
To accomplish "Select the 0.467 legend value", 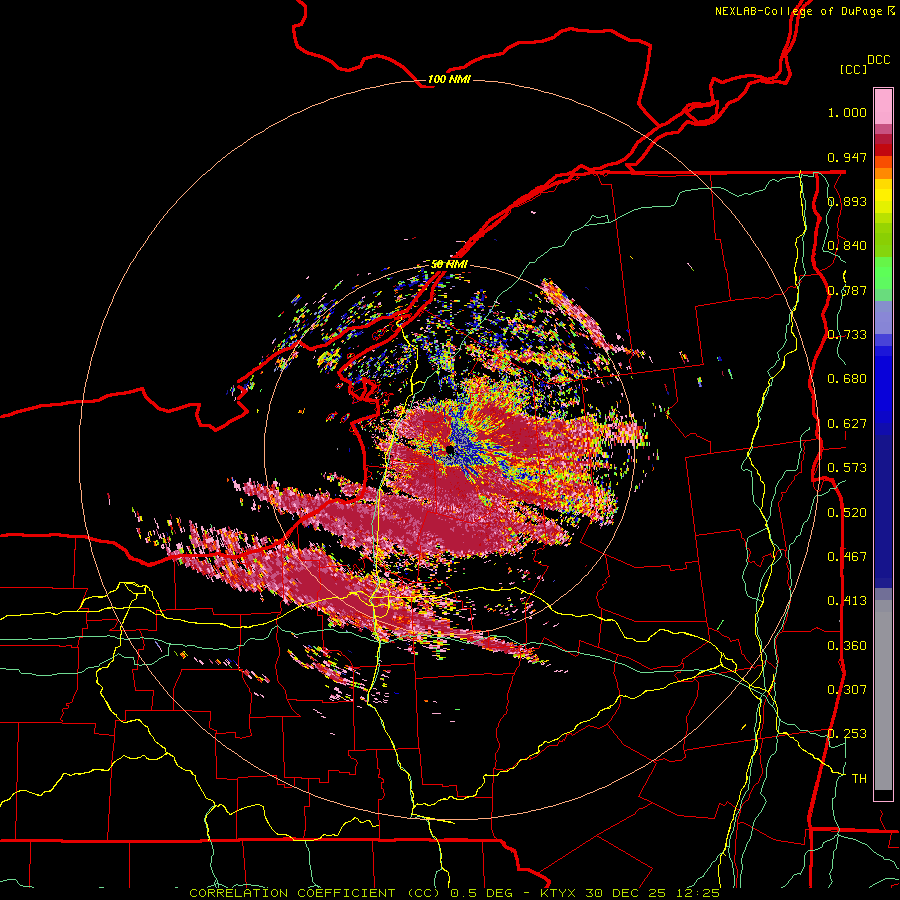I will point(847,557).
